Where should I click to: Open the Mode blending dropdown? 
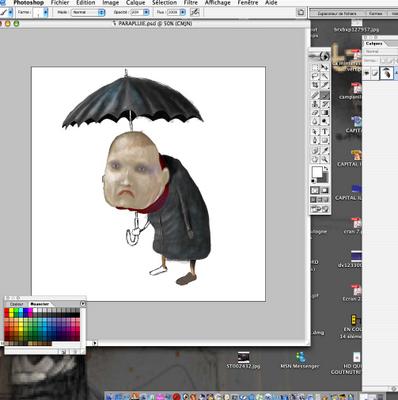click(x=87, y=12)
